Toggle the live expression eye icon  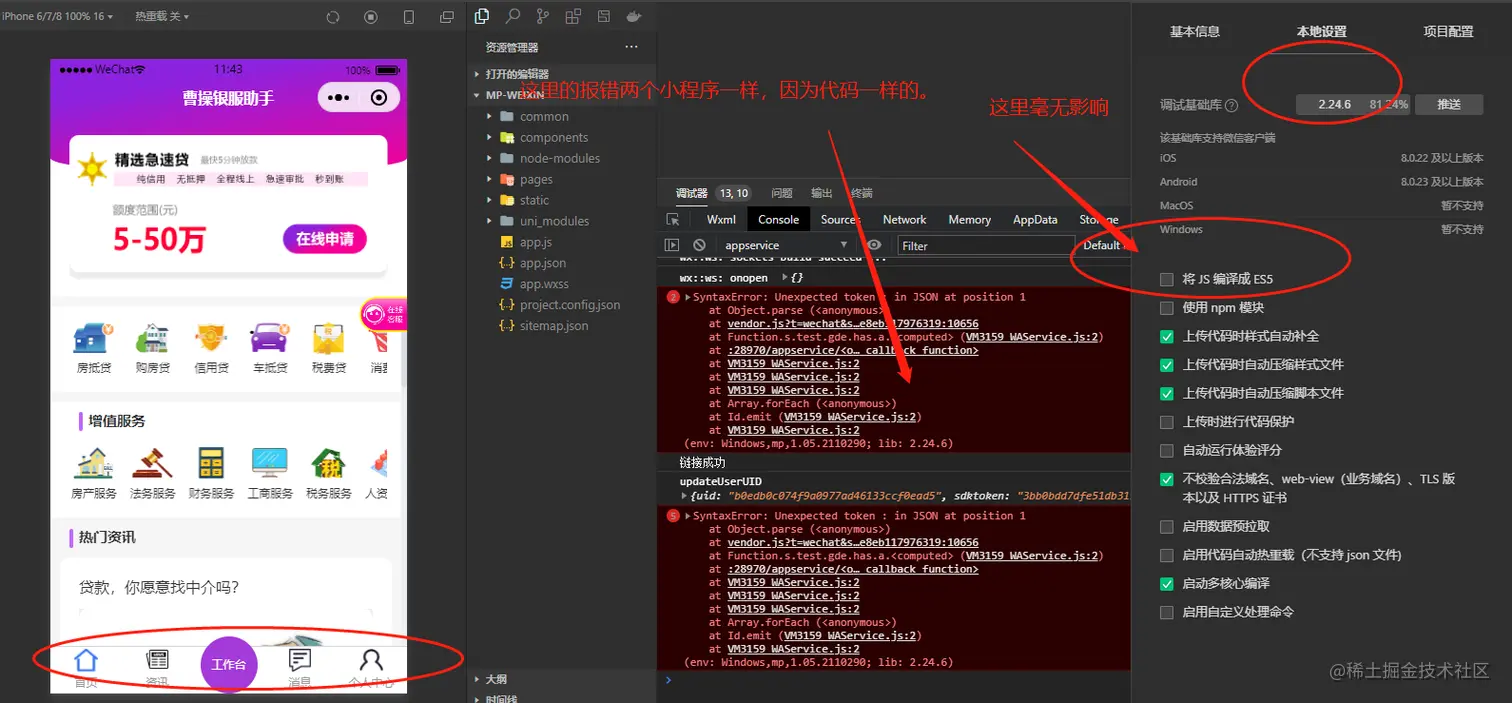coord(874,245)
